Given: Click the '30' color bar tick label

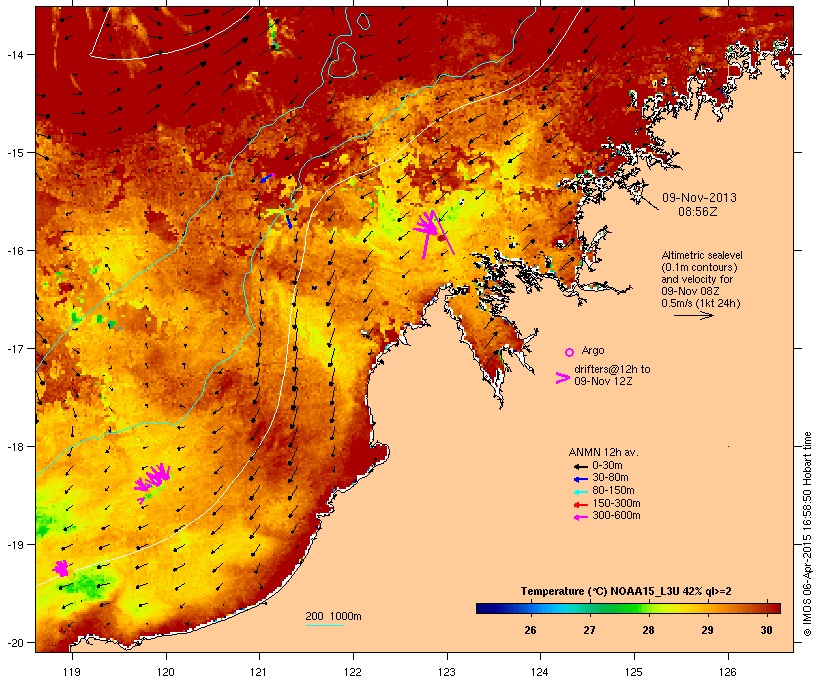Looking at the screenshot, I should pyautogui.click(x=767, y=630).
